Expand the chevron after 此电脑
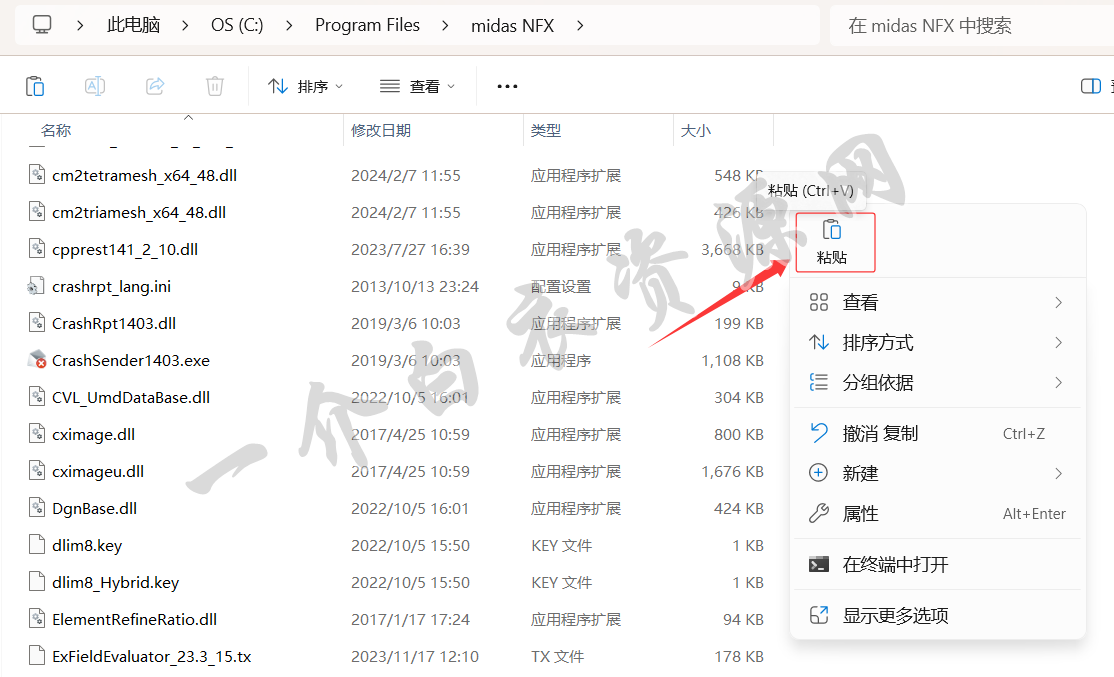This screenshot has height=677, width=1114. pos(185,26)
